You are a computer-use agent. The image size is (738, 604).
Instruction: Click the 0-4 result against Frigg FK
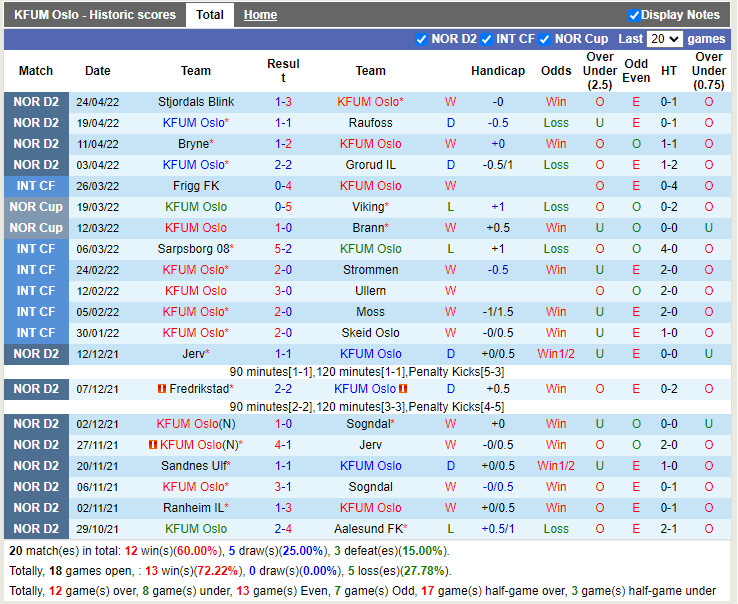click(283, 186)
